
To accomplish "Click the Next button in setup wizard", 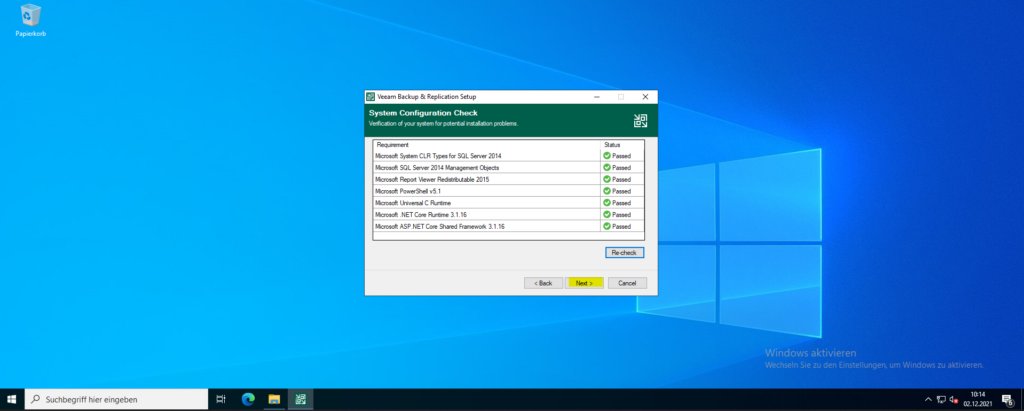I will tap(585, 283).
